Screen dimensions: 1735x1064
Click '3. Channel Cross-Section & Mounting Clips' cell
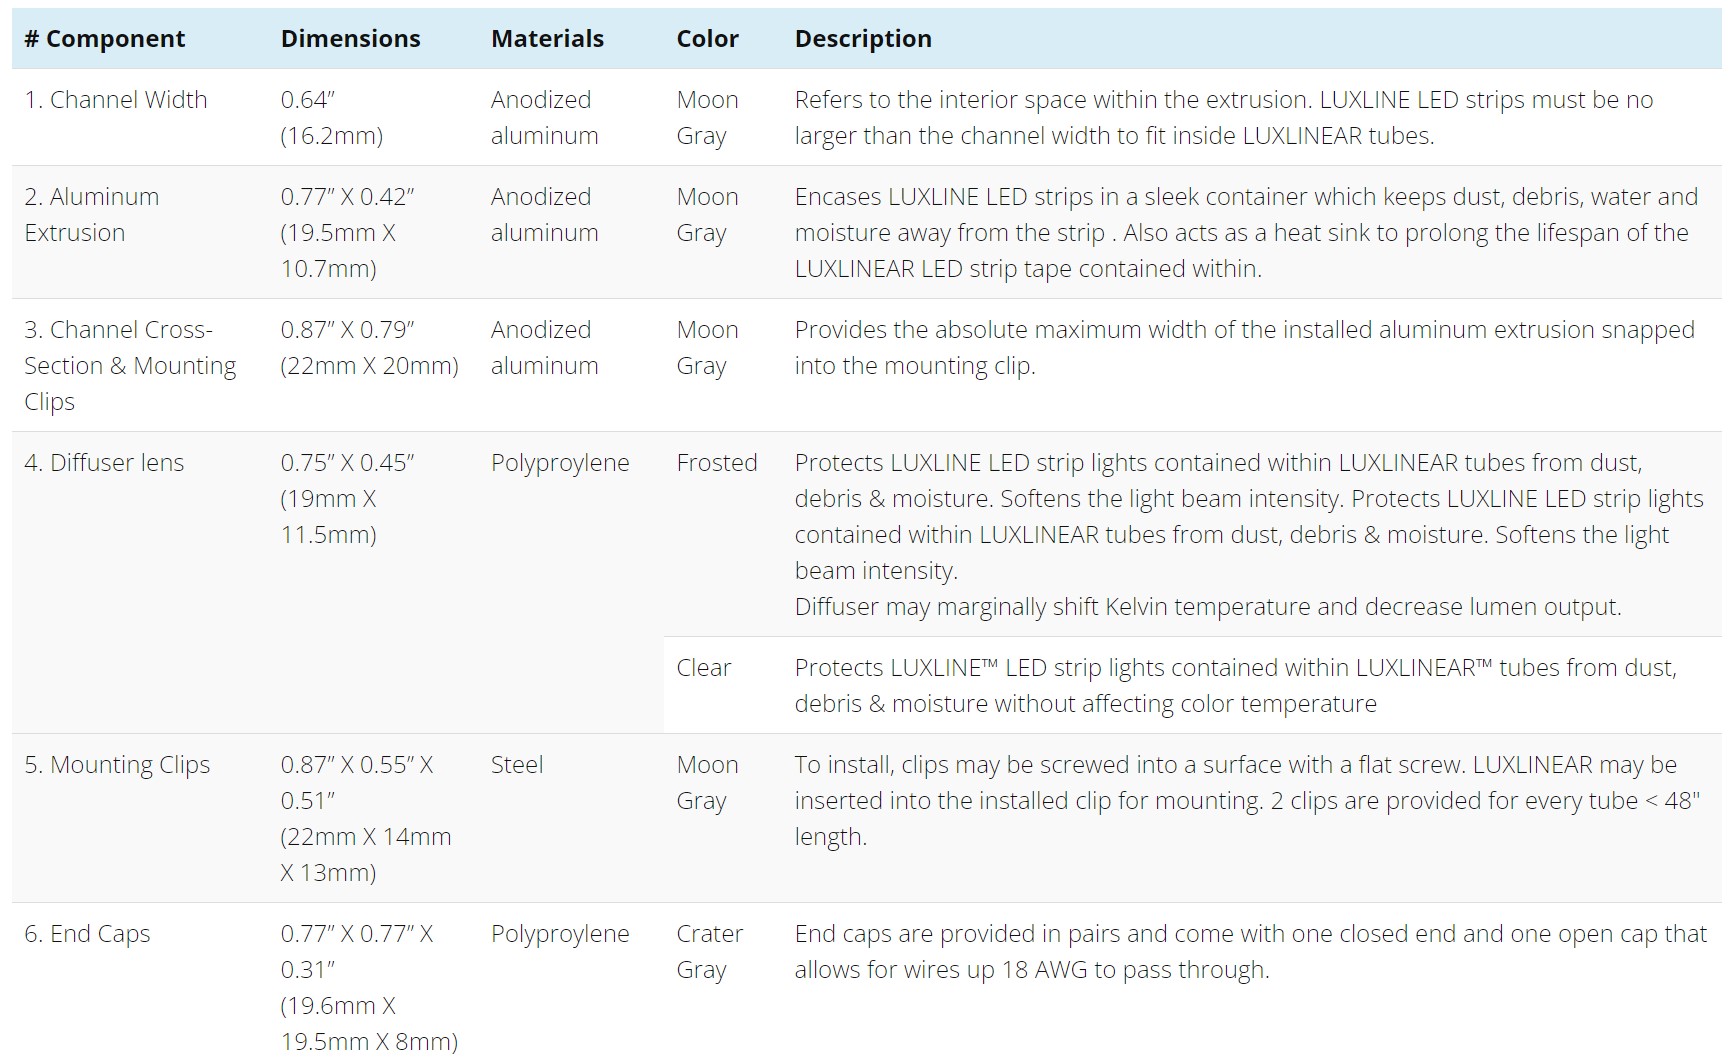pos(130,365)
